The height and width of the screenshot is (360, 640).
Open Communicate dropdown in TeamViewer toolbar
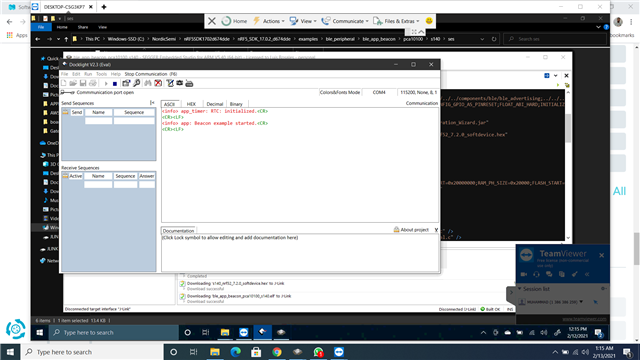point(345,21)
